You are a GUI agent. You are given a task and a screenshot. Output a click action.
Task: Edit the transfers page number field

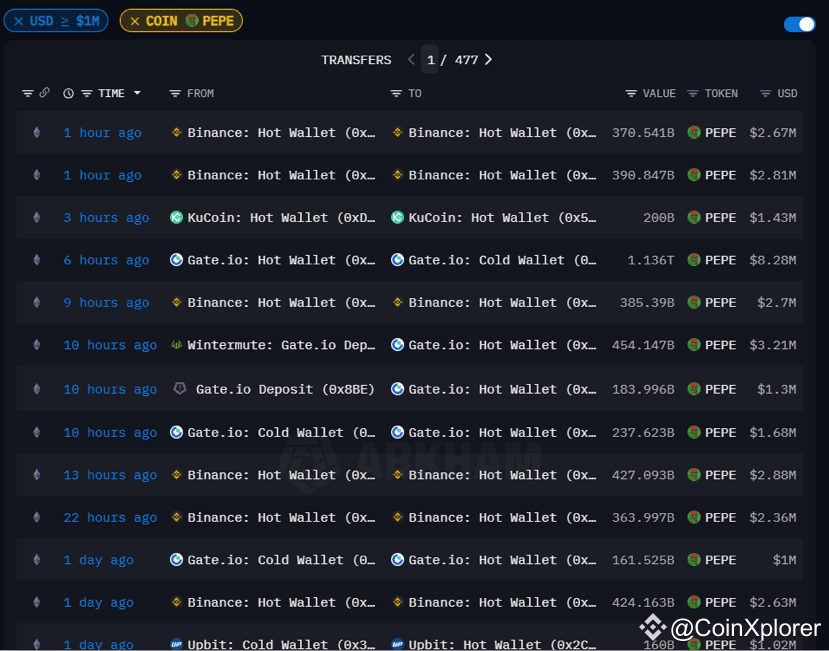[430, 60]
